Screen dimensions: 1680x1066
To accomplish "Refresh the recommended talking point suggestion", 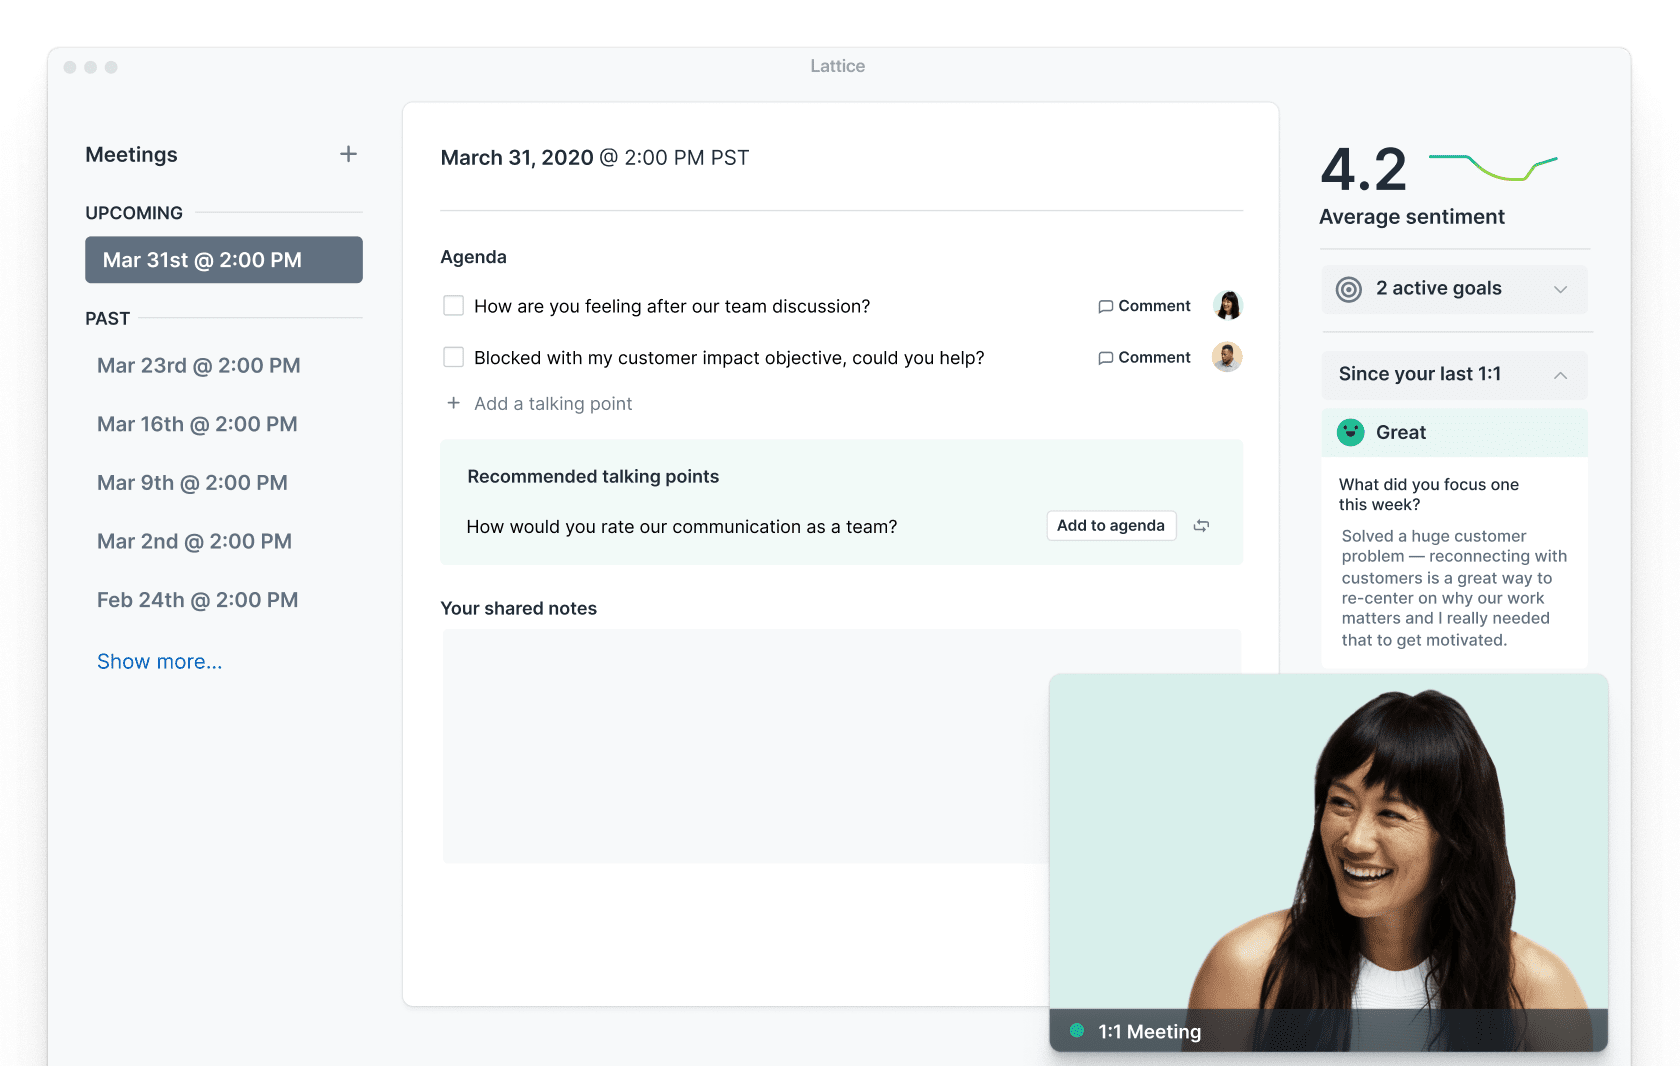I will pos(1202,526).
